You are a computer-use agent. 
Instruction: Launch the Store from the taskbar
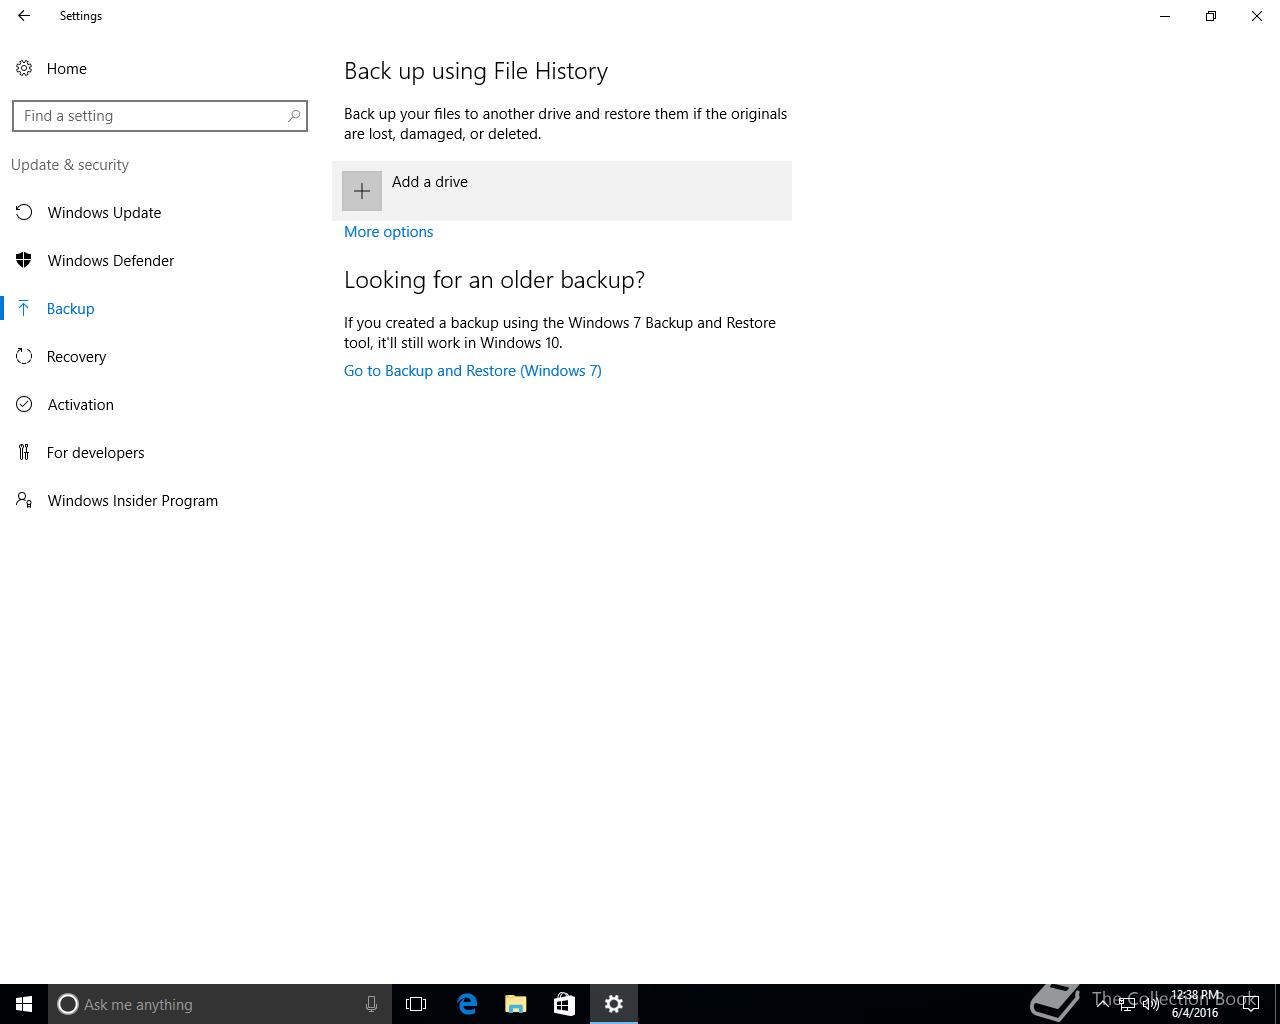pyautogui.click(x=564, y=1004)
